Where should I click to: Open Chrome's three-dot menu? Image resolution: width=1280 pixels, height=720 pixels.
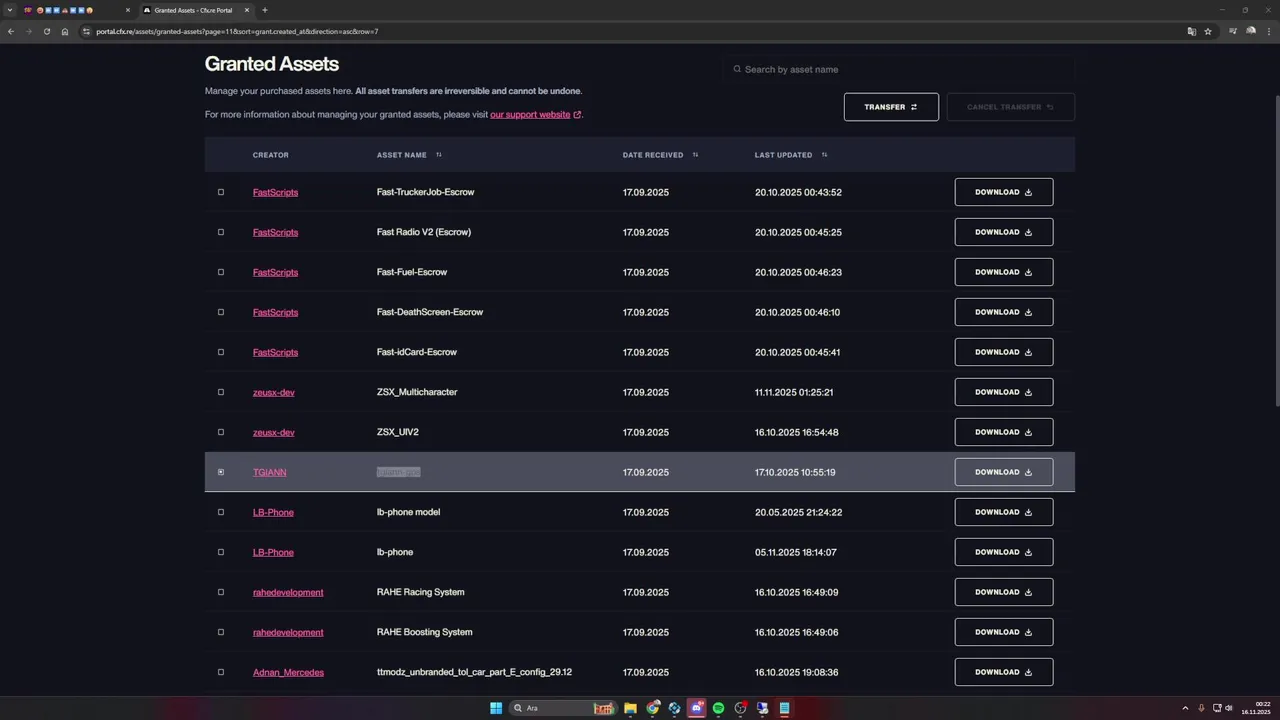coord(1268,31)
